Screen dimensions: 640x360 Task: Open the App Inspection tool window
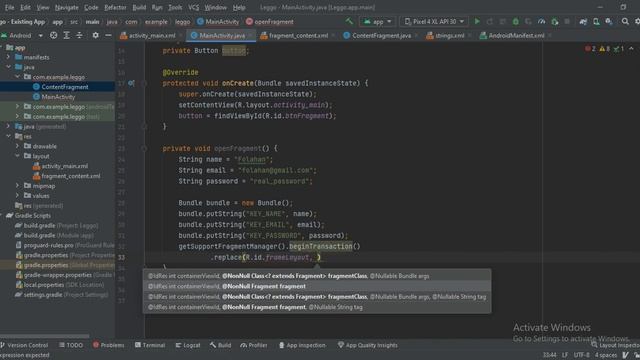point(302,345)
